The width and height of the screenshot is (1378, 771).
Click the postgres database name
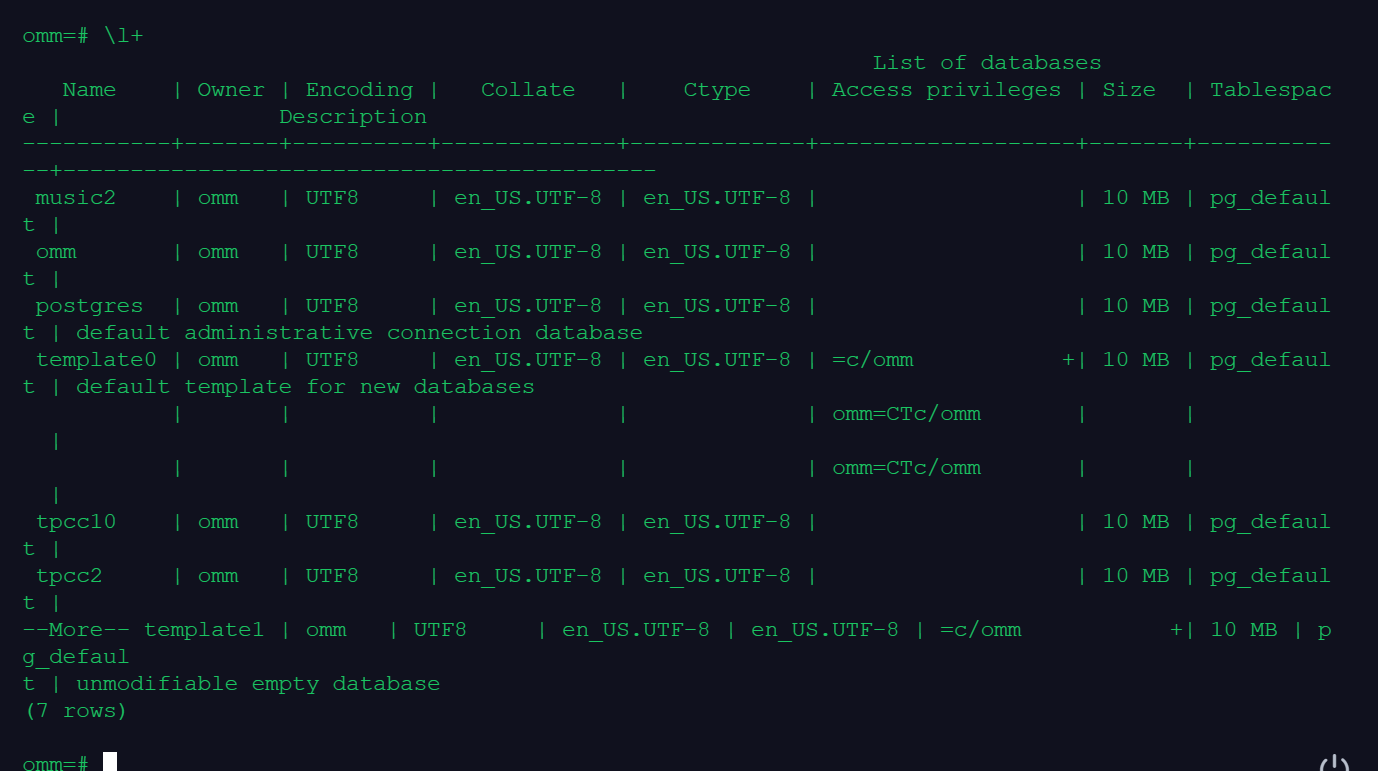[x=89, y=306]
